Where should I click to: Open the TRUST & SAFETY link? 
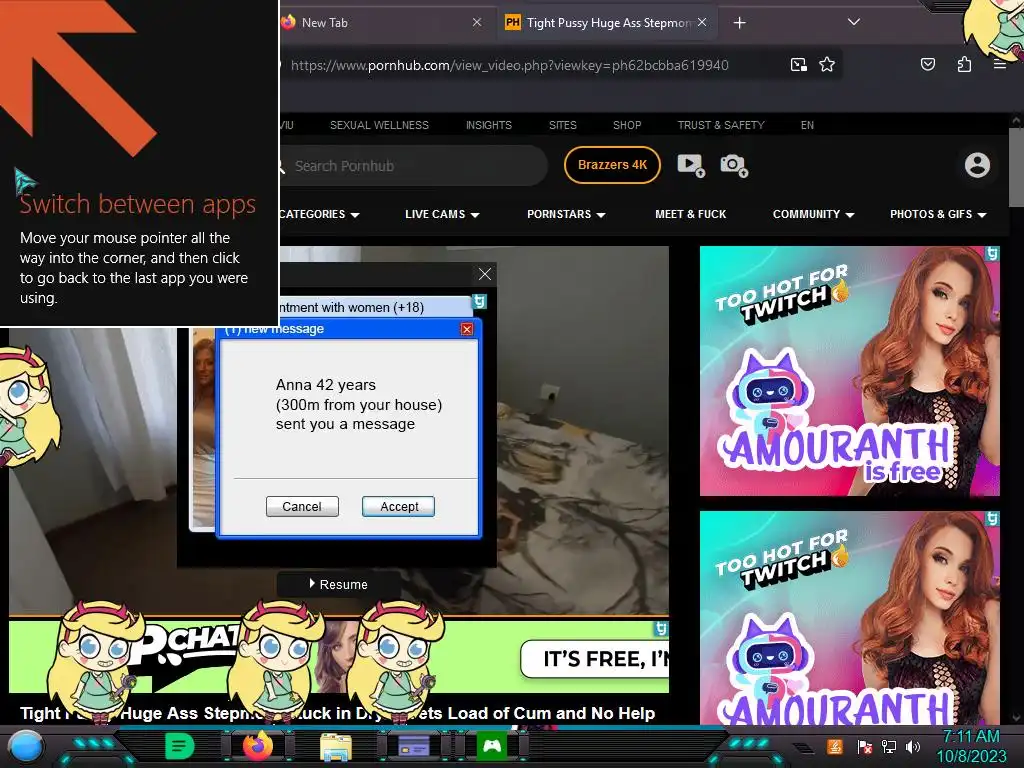(721, 125)
